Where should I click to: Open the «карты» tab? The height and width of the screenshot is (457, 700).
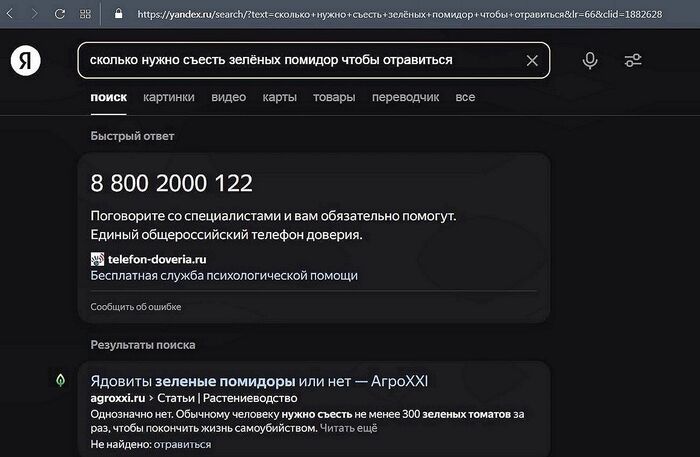tap(279, 97)
